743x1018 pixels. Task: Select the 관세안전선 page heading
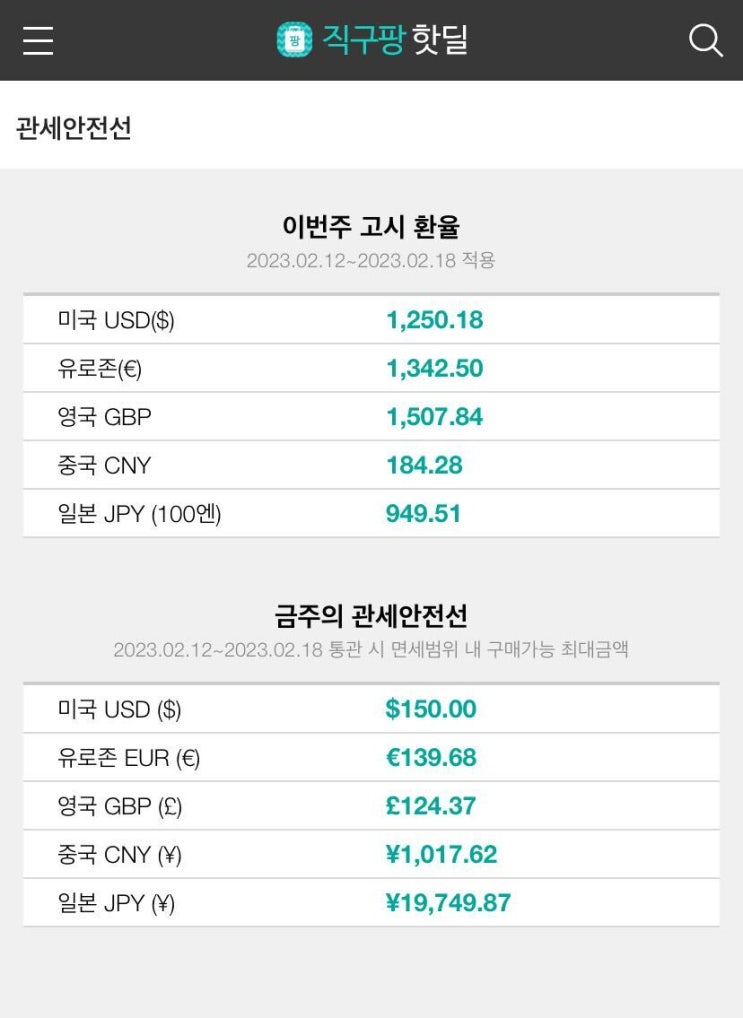pyautogui.click(x=74, y=128)
